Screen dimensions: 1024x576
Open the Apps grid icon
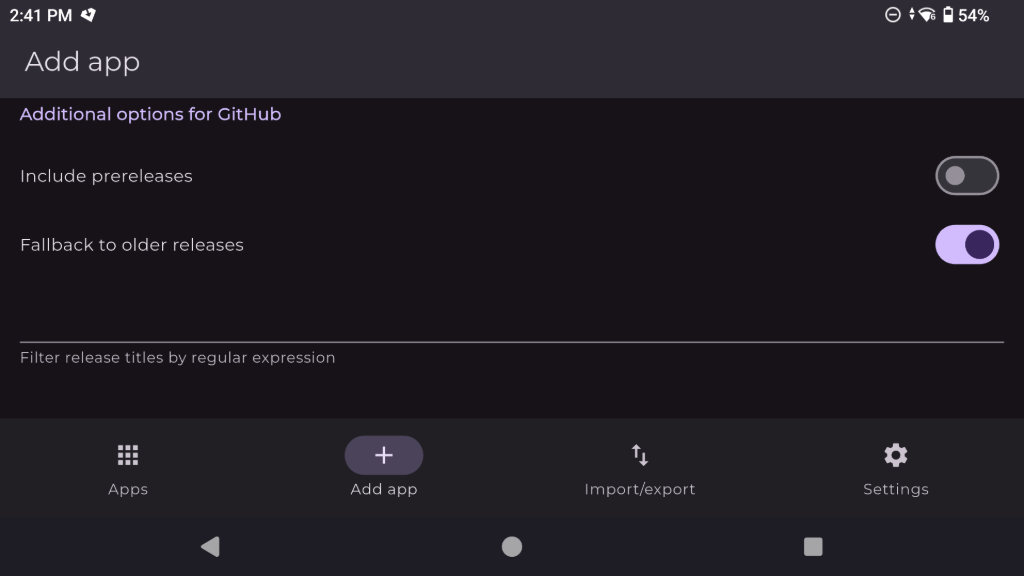[x=127, y=456]
